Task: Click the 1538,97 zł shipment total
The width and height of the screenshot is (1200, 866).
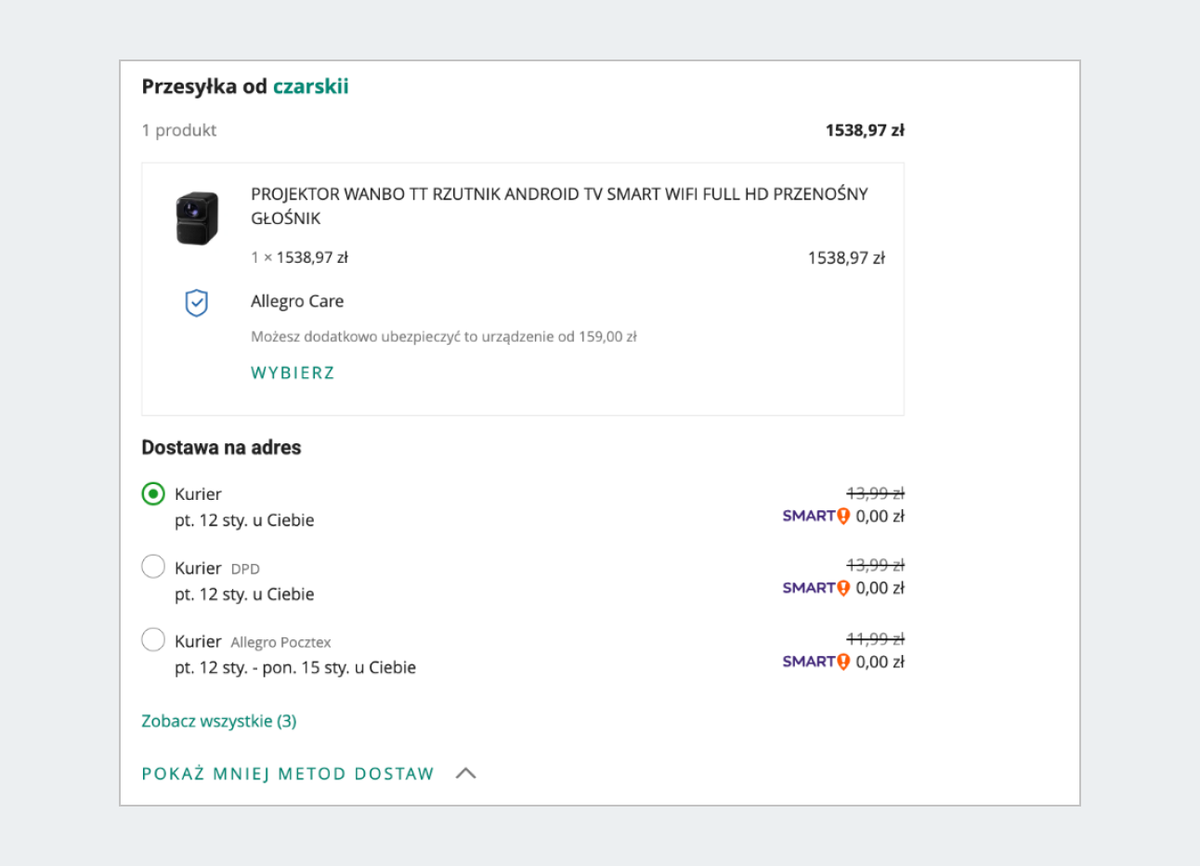Action: (864, 130)
